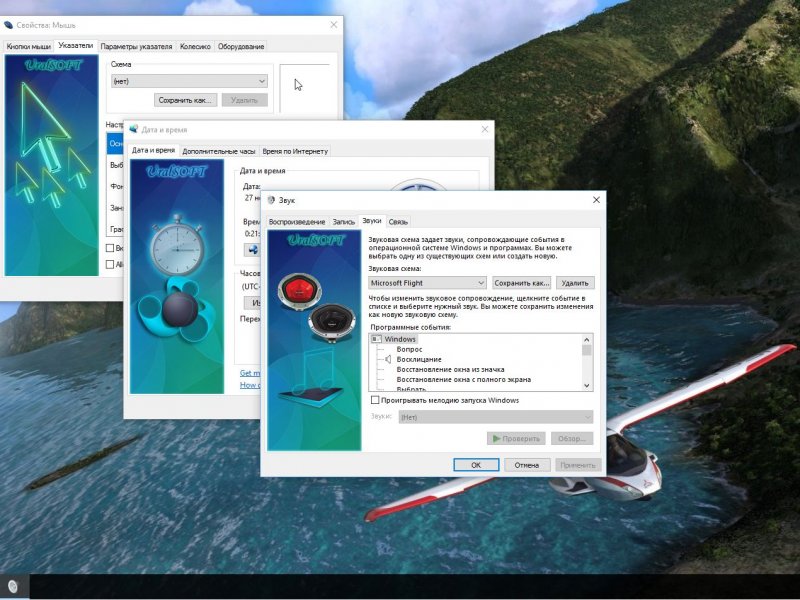Click the events list scroll-down arrow
Viewport: 800px width, 600px height.
click(x=587, y=386)
